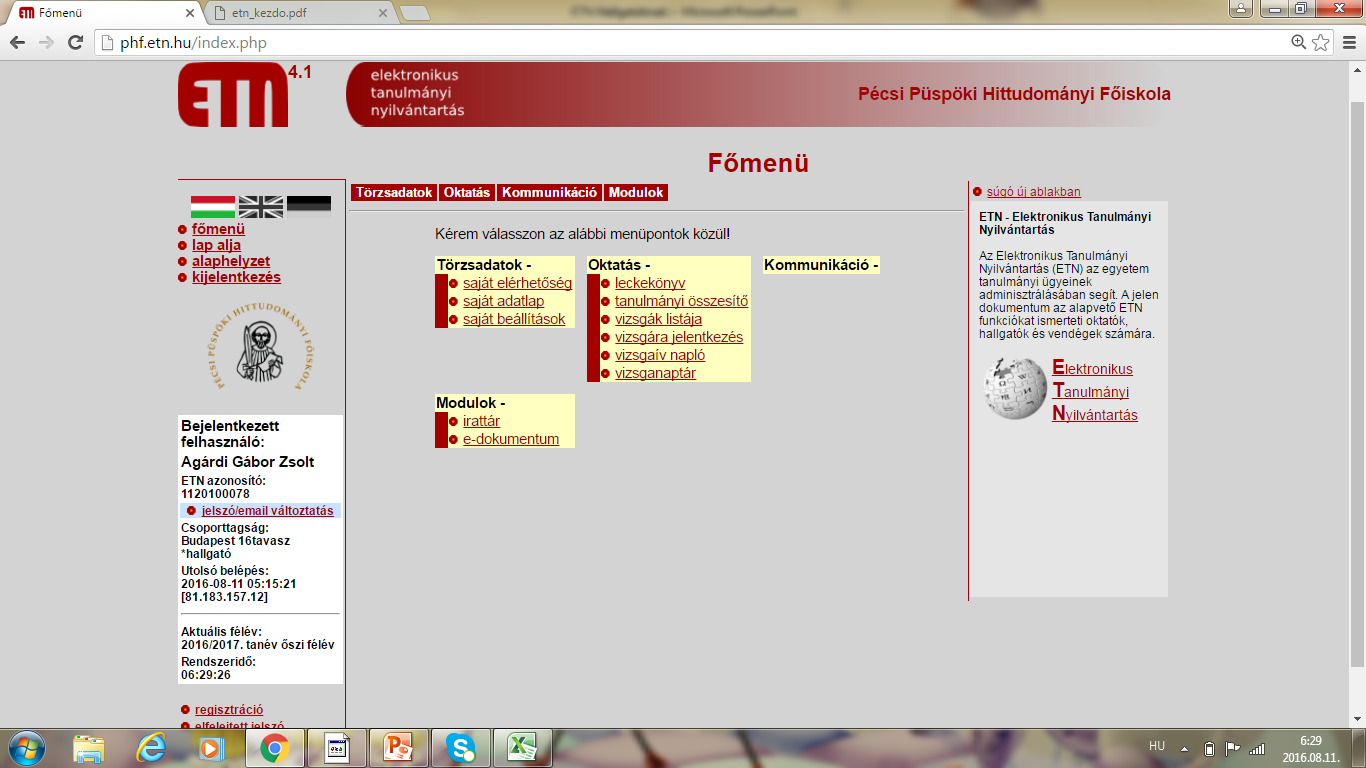1366x768 pixels.
Task: Open the media player taskbar icon
Action: tap(210, 748)
